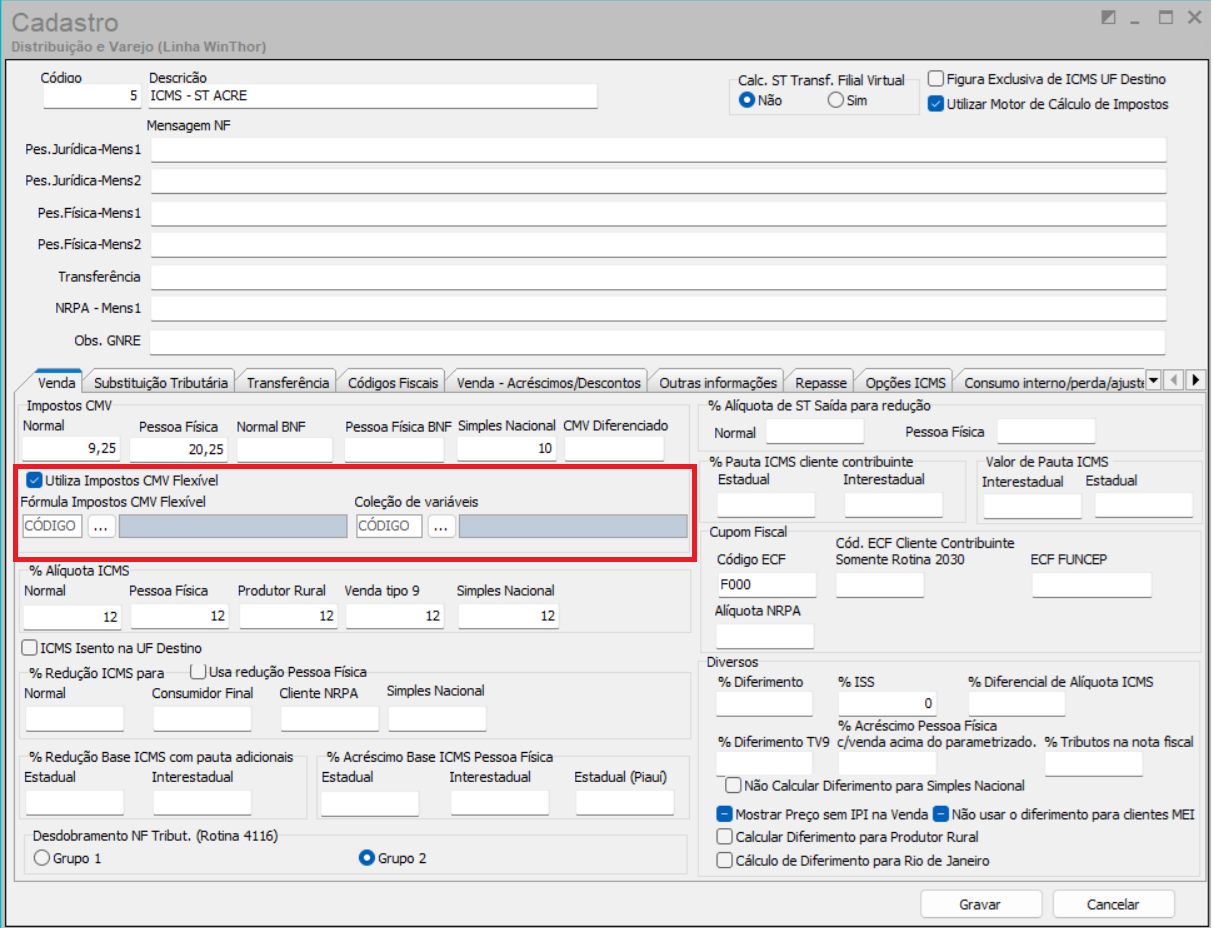
Task: Open Coleção de variáveis lookup button
Action: [442, 526]
